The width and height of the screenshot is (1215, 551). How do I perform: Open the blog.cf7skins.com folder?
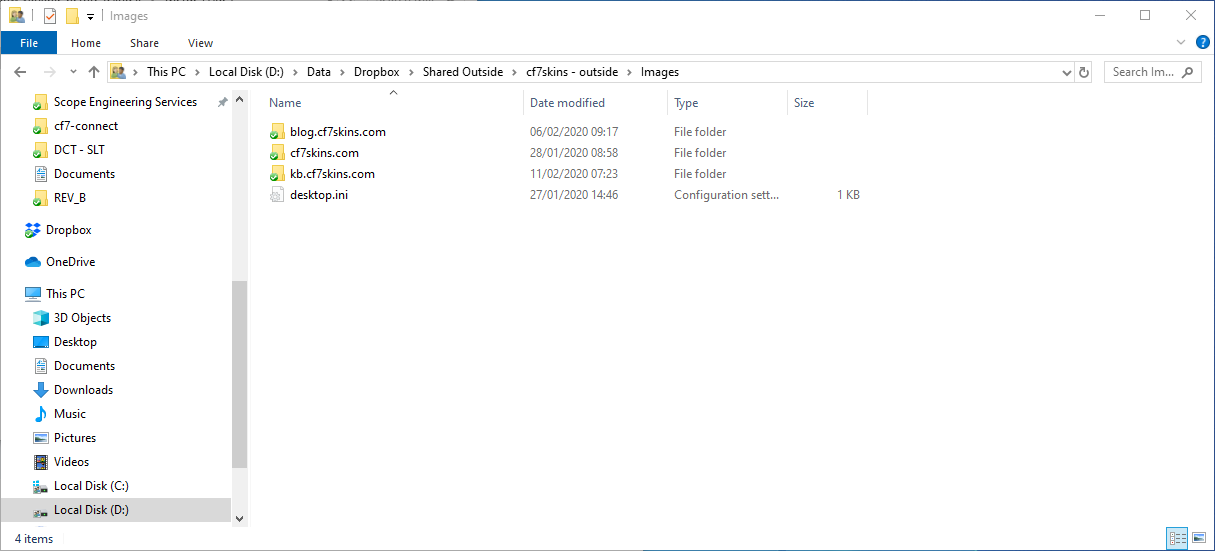pyautogui.click(x=337, y=132)
